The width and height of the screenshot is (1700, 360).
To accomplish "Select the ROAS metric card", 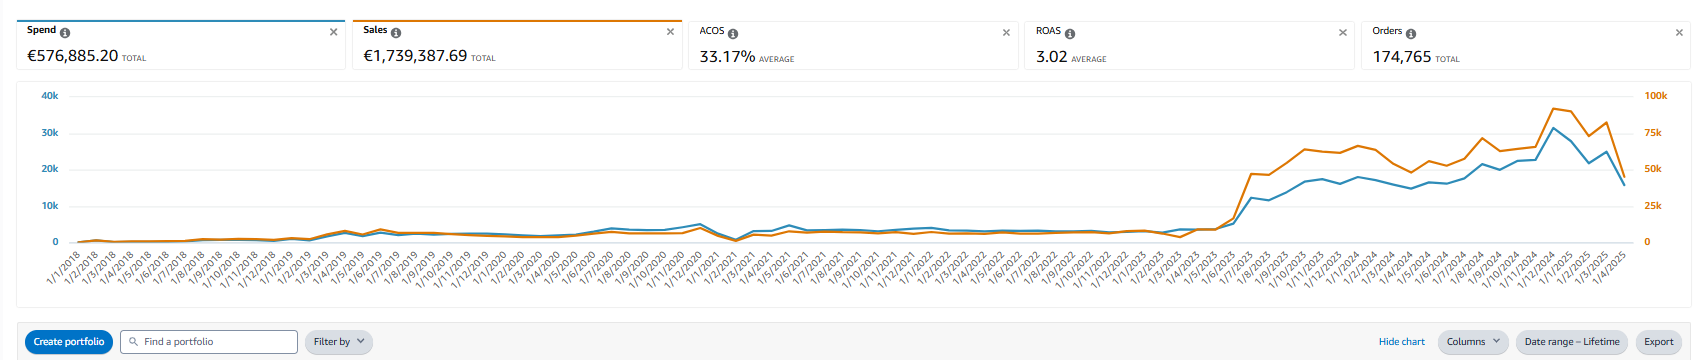I will [x=1190, y=46].
